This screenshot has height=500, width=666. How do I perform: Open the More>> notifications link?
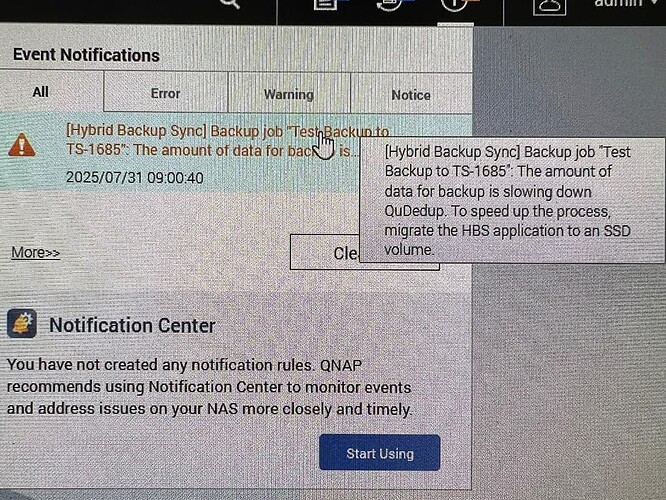coord(36,252)
